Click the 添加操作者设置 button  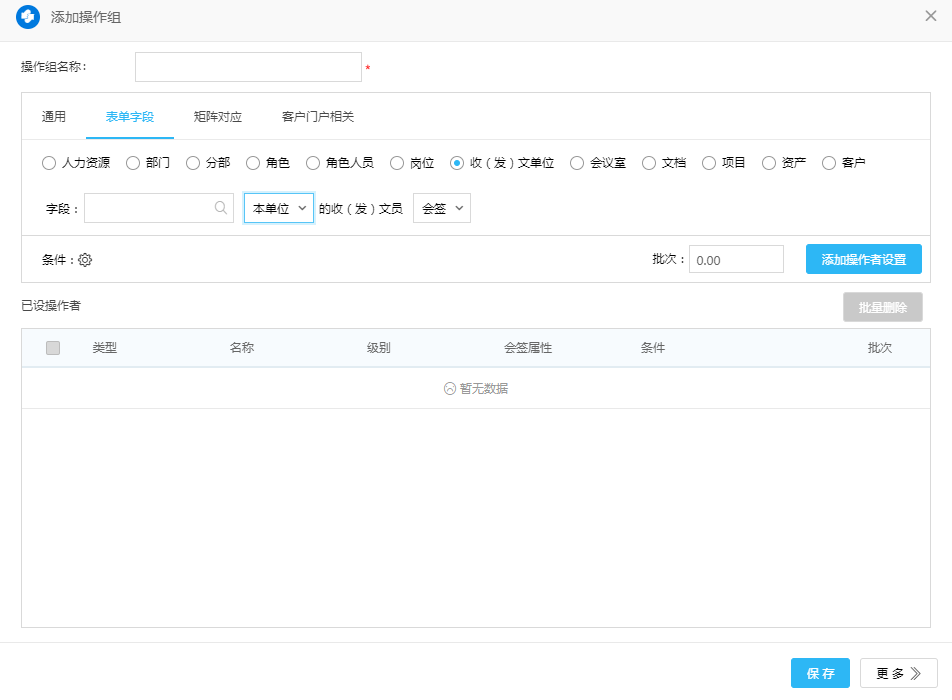pos(863,260)
